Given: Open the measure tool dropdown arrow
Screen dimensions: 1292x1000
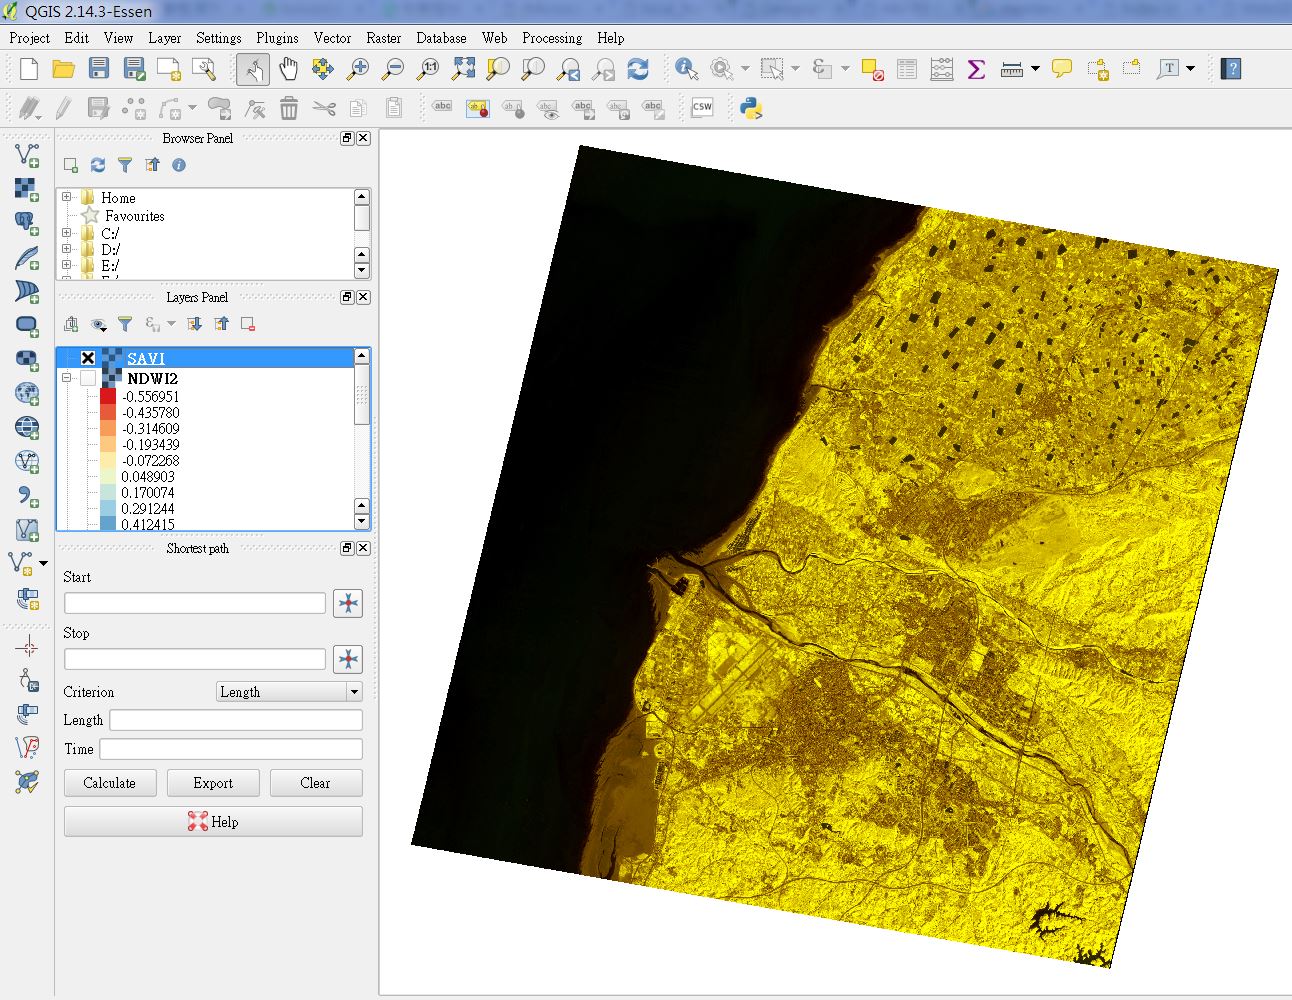Looking at the screenshot, I should pyautogui.click(x=1035, y=69).
